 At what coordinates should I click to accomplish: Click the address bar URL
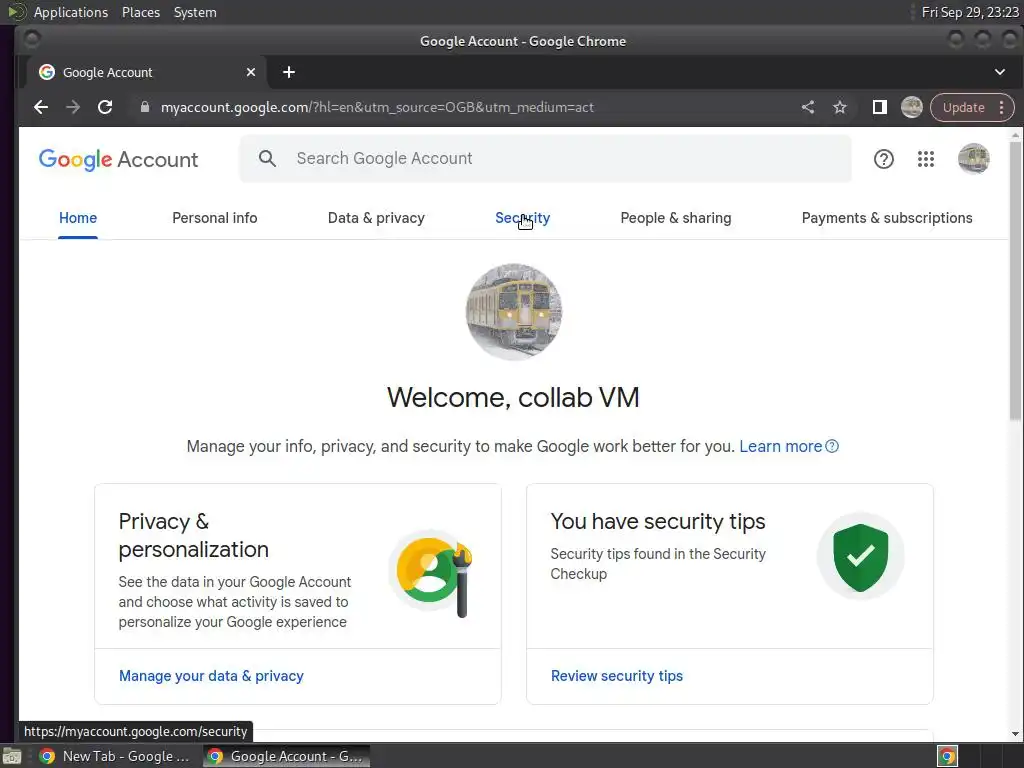[x=377, y=107]
